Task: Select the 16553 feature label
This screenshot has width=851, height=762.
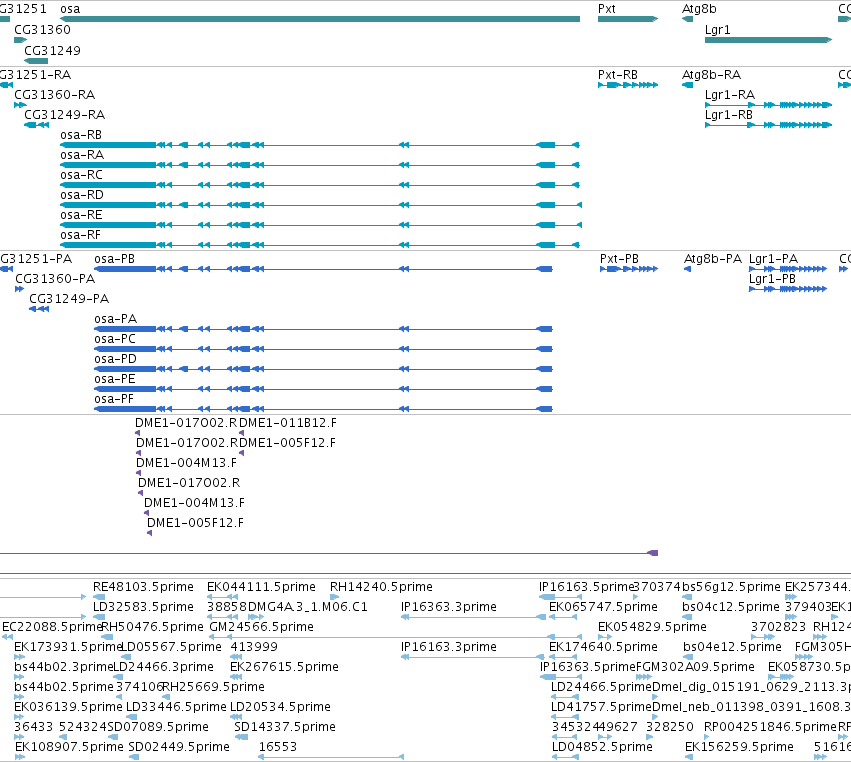Action: point(277,747)
